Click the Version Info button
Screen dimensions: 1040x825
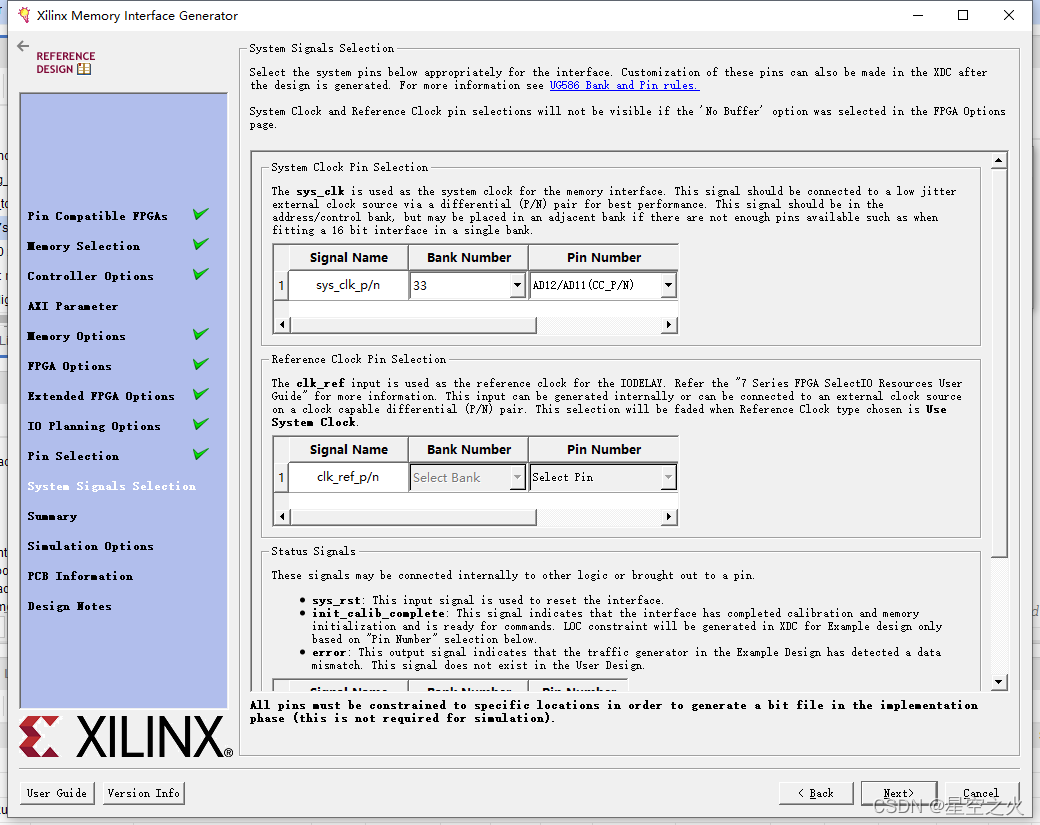coord(143,793)
